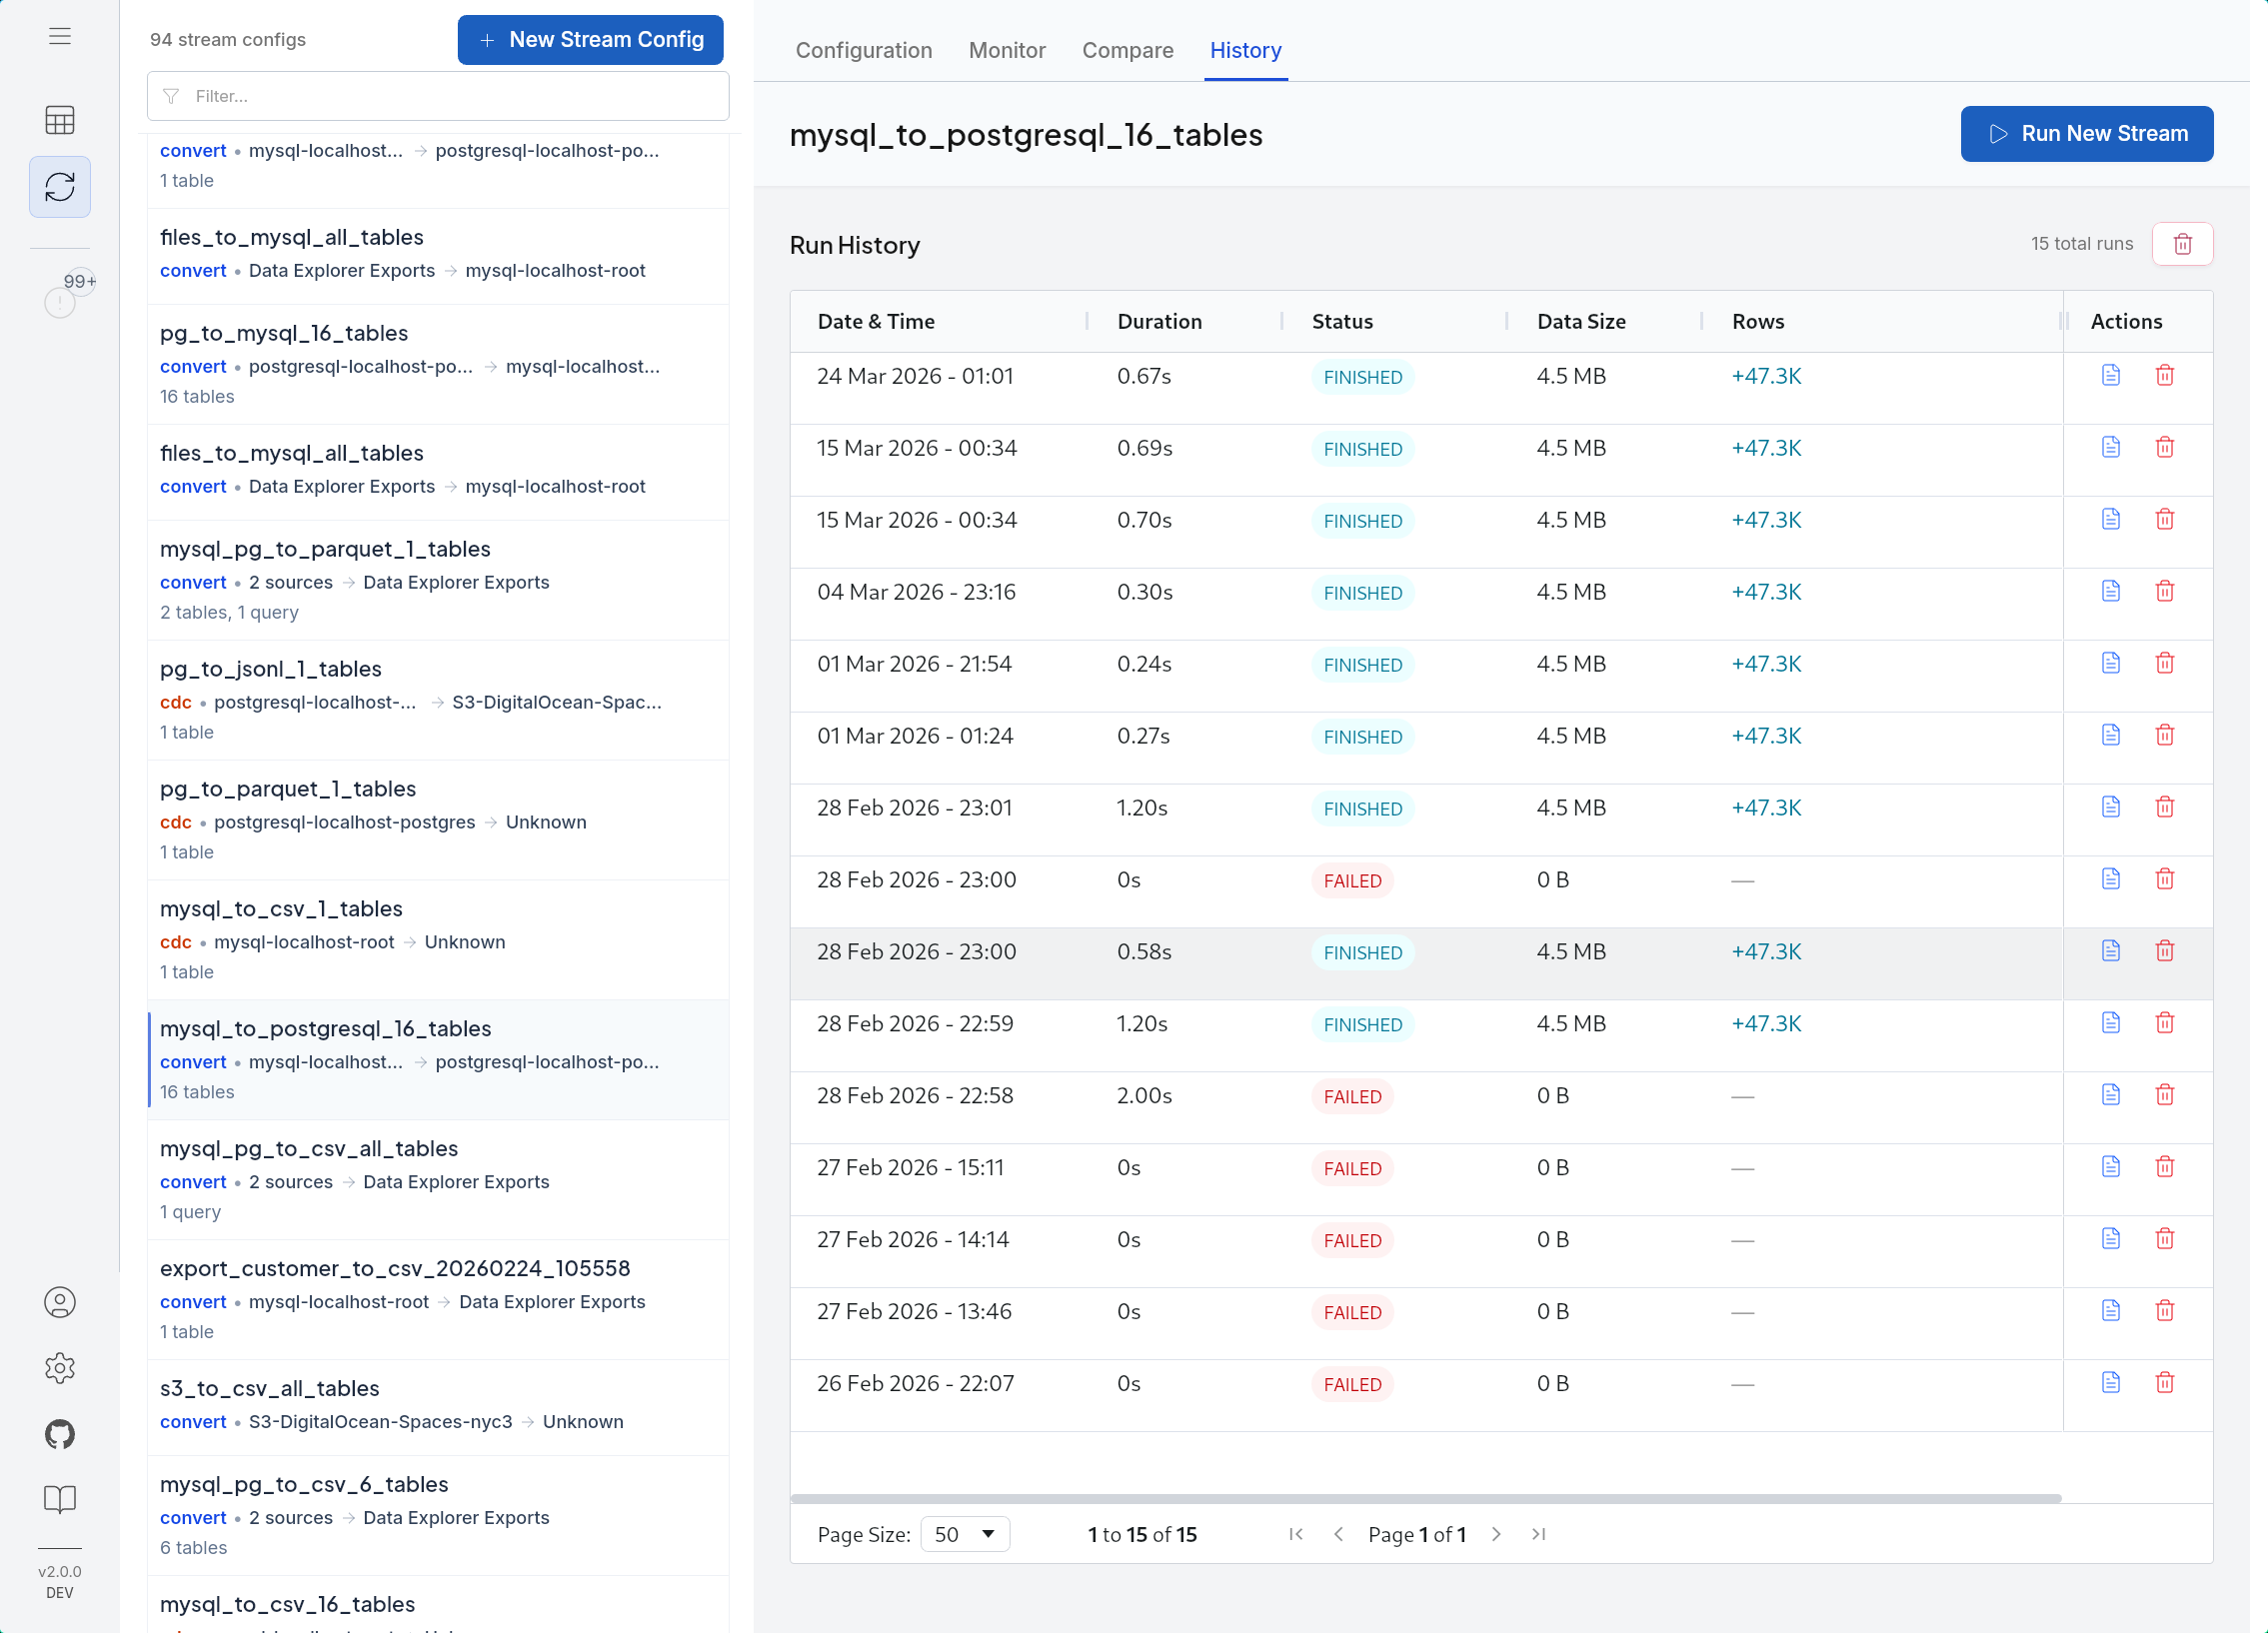2268x1633 pixels.
Task: Click the '94 stream configs' label
Action: pyautogui.click(x=228, y=40)
